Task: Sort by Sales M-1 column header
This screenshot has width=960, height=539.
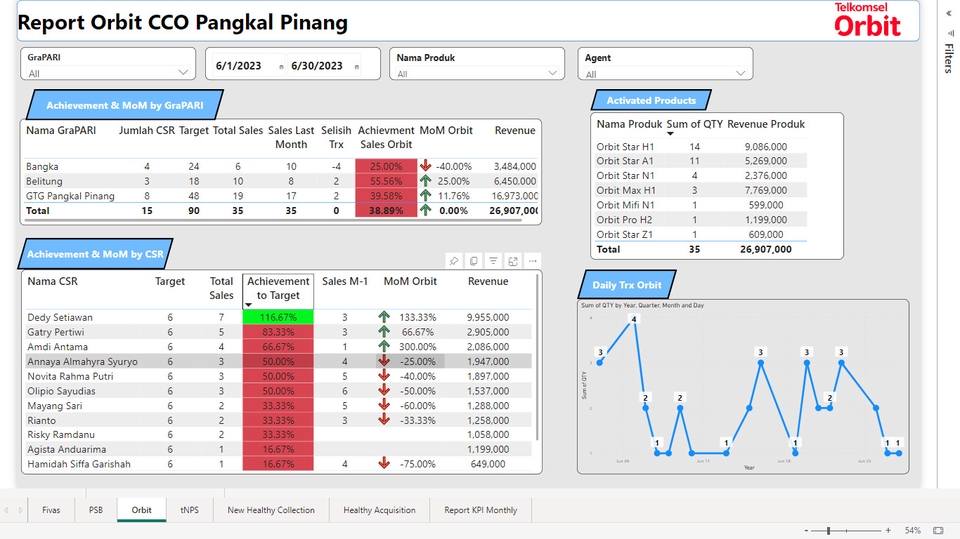Action: coord(345,281)
